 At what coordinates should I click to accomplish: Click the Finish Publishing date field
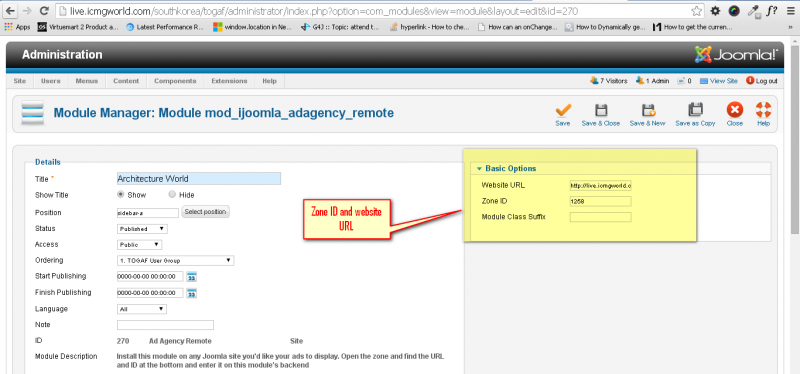click(150, 293)
